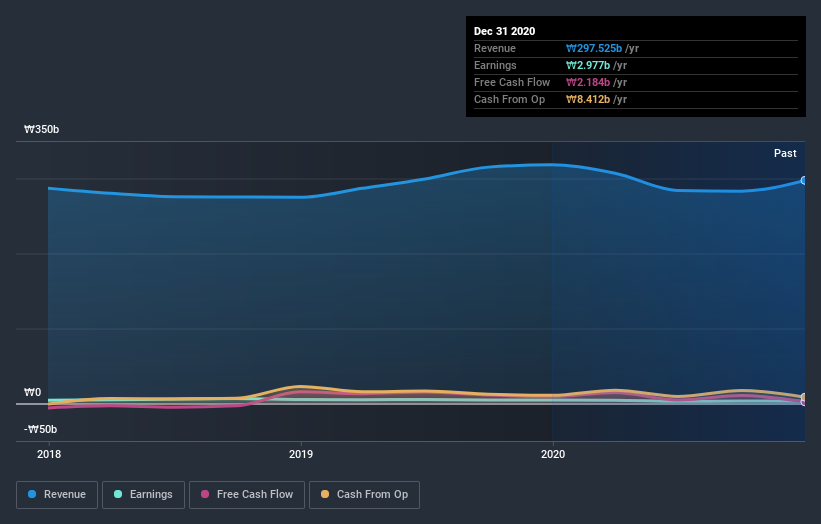821x524 pixels.
Task: Click the Cash From Op end-point marker
Action: [804, 397]
